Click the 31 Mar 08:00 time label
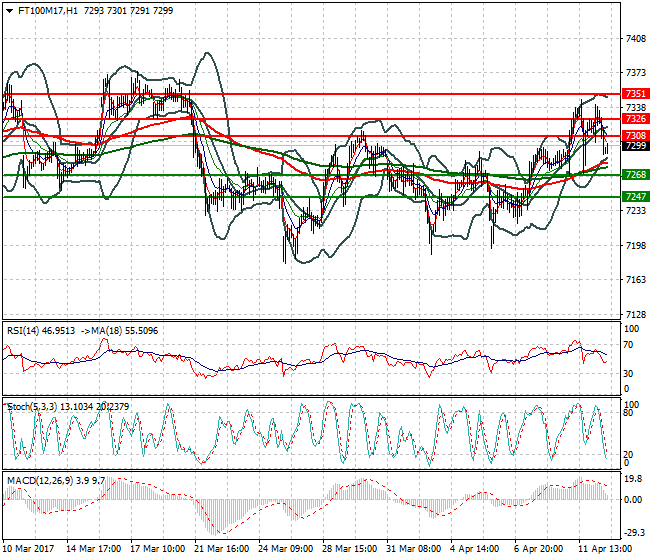The width and height of the screenshot is (660, 560). tap(414, 549)
